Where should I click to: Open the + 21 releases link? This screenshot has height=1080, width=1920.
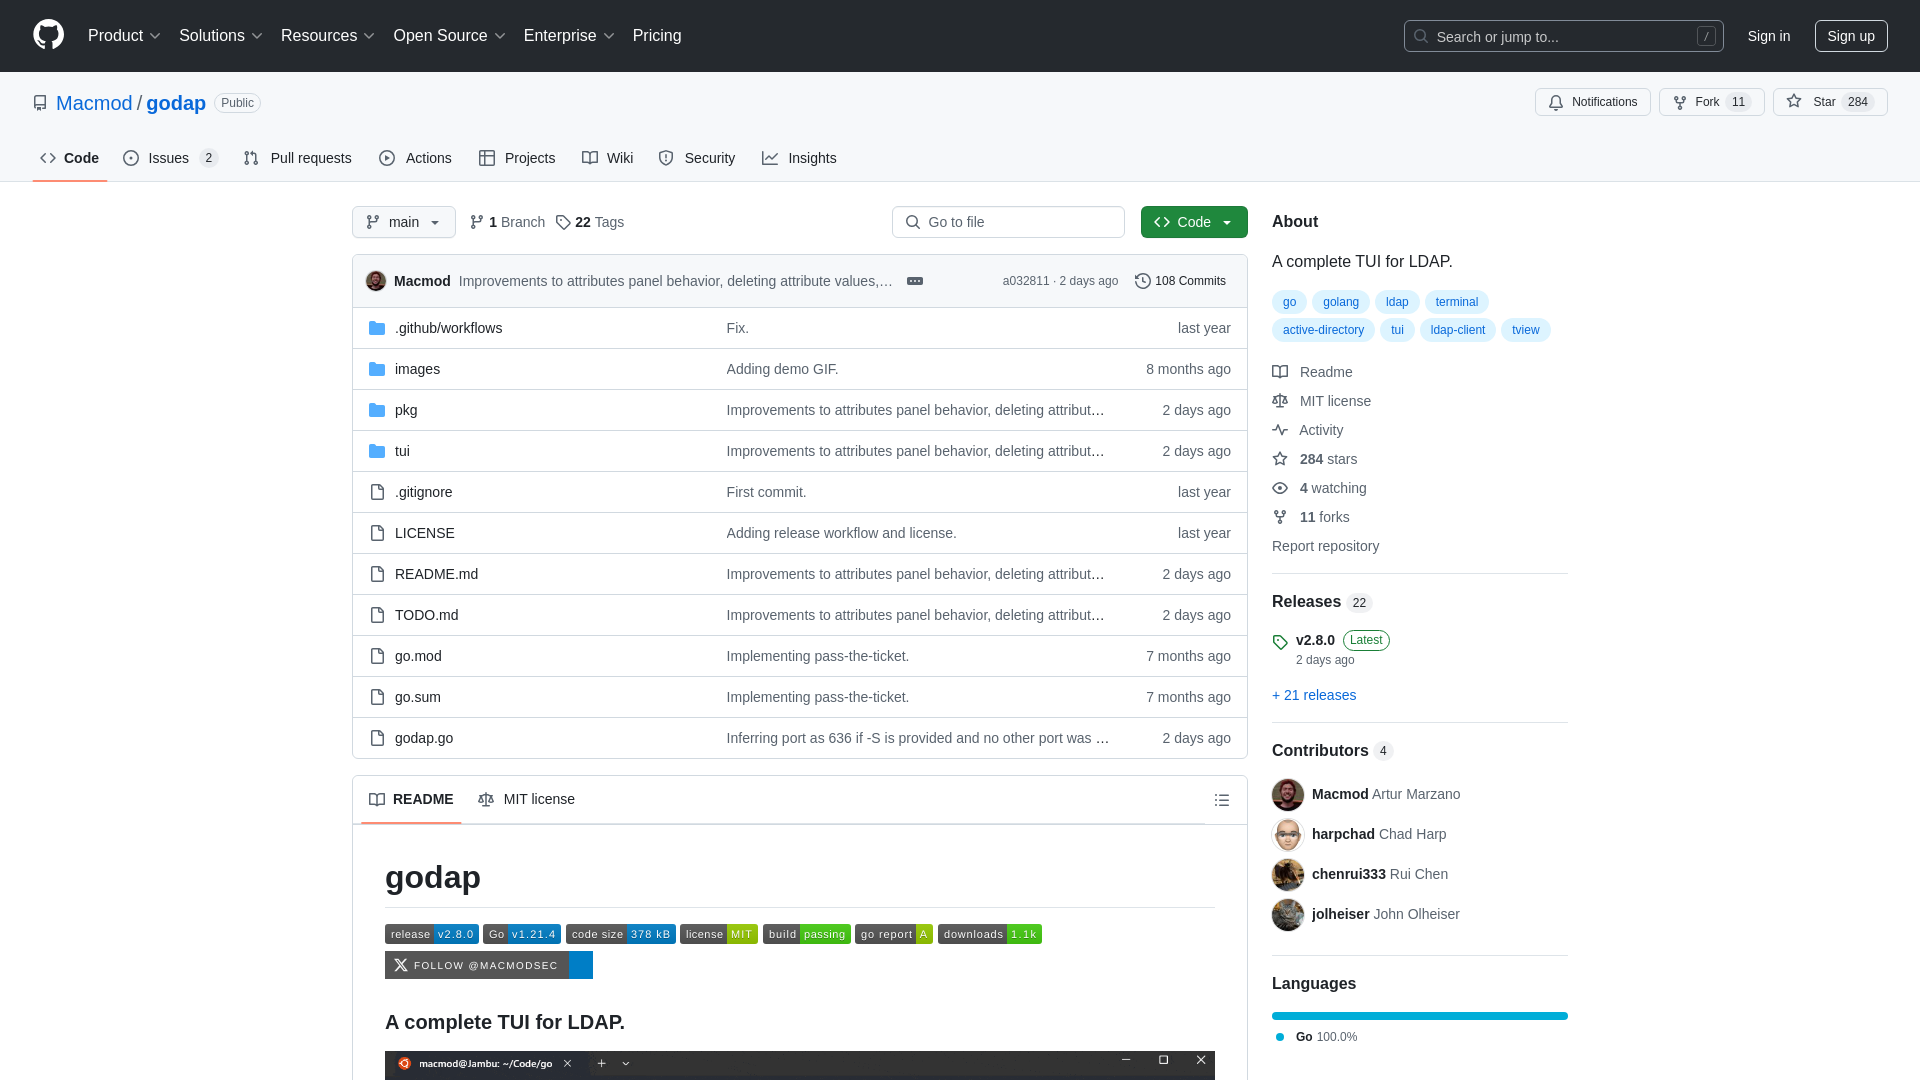pos(1314,695)
